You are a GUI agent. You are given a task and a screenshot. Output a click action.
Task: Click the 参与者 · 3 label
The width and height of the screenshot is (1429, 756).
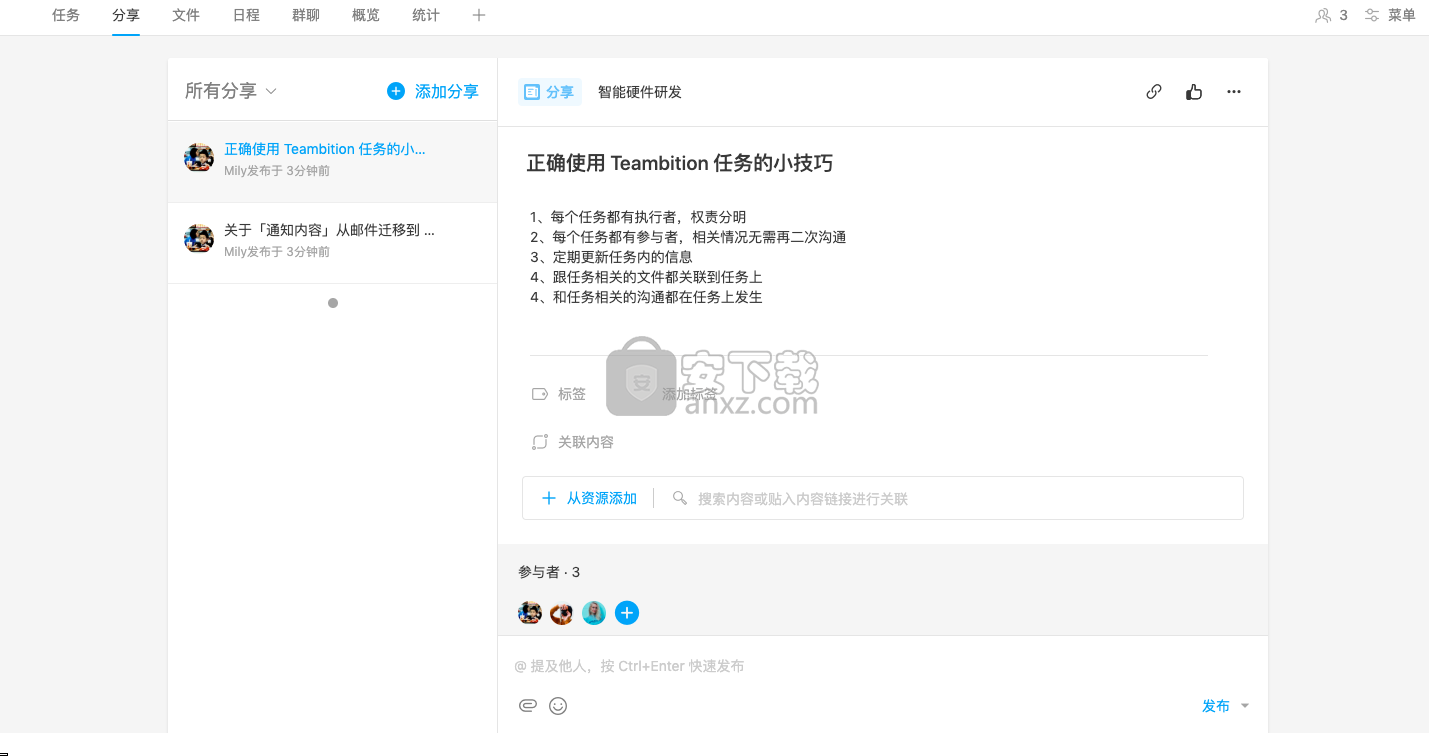(x=549, y=572)
